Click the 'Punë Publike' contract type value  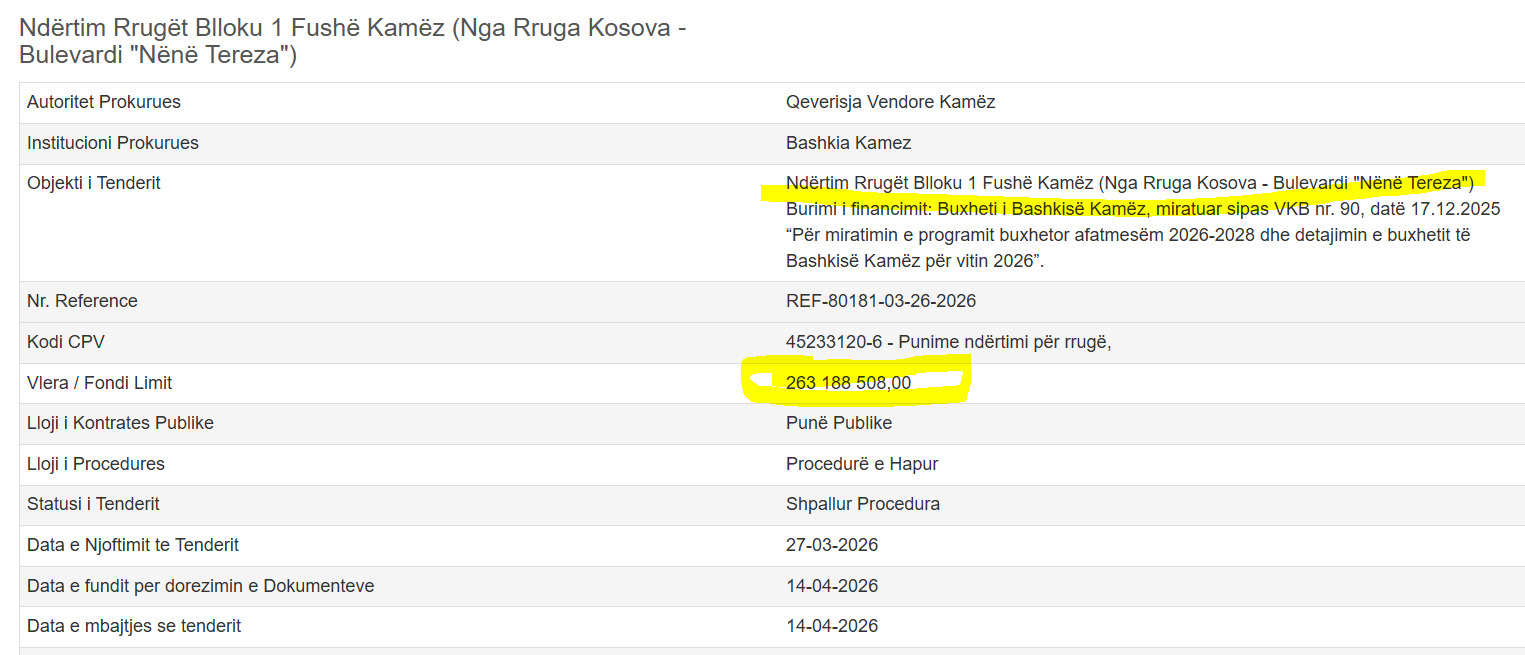pos(839,423)
